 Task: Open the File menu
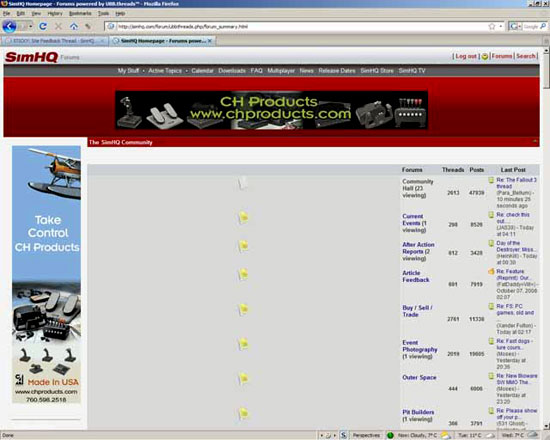[x=6, y=13]
